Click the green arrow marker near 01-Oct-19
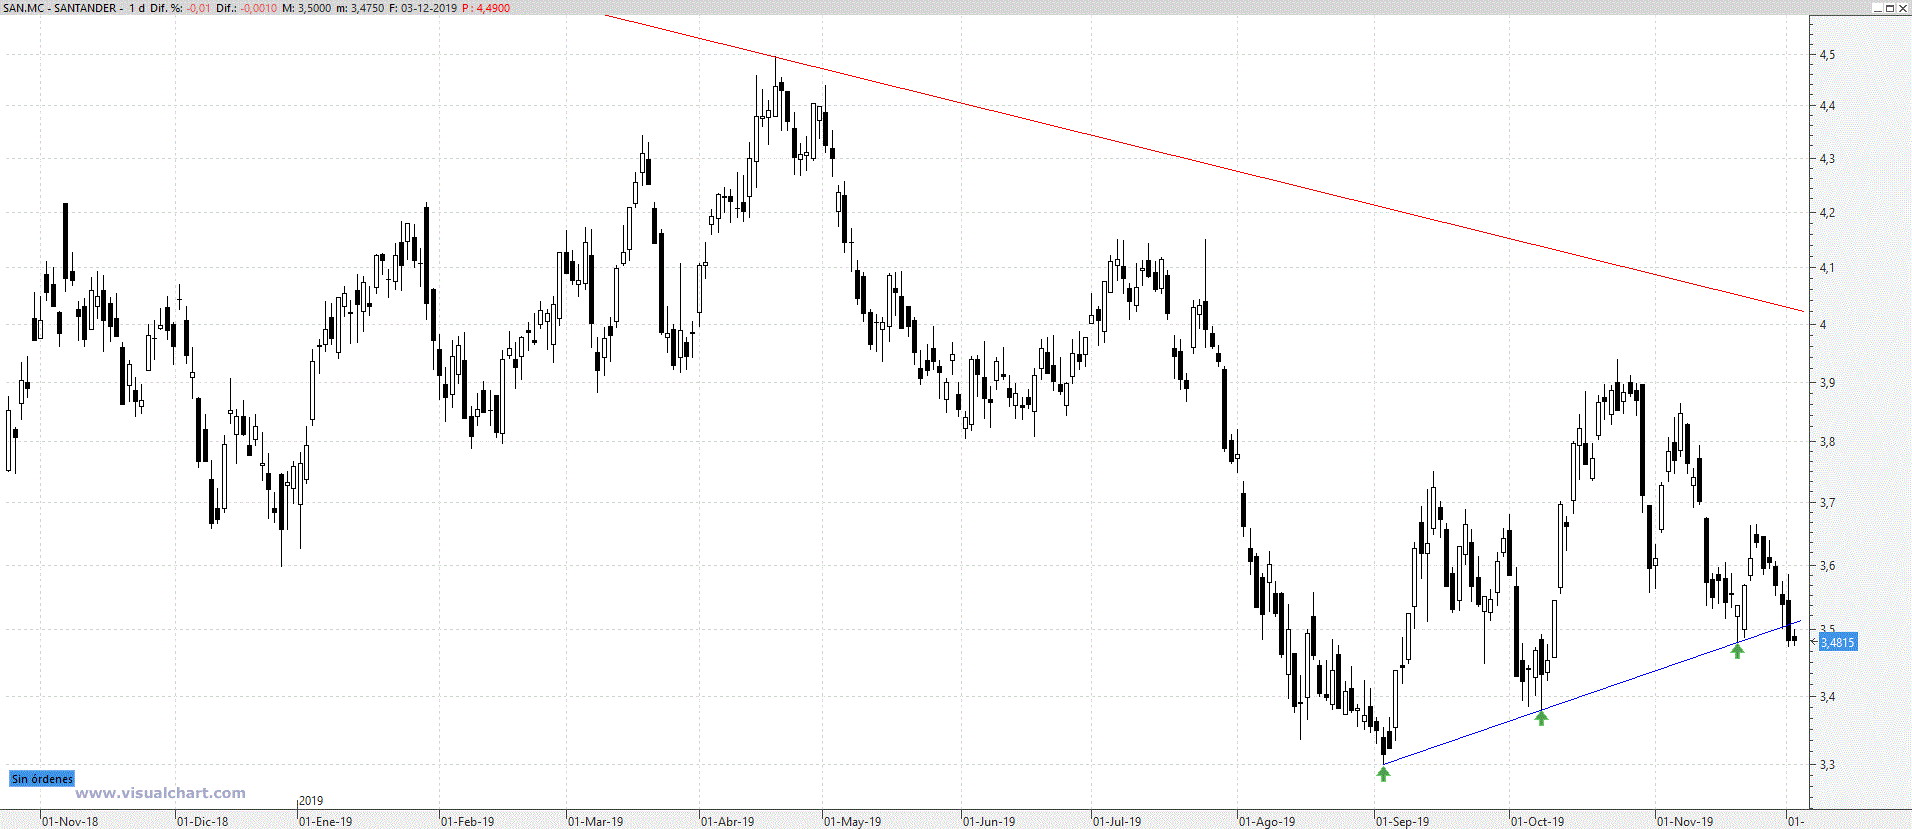 [x=1541, y=716]
